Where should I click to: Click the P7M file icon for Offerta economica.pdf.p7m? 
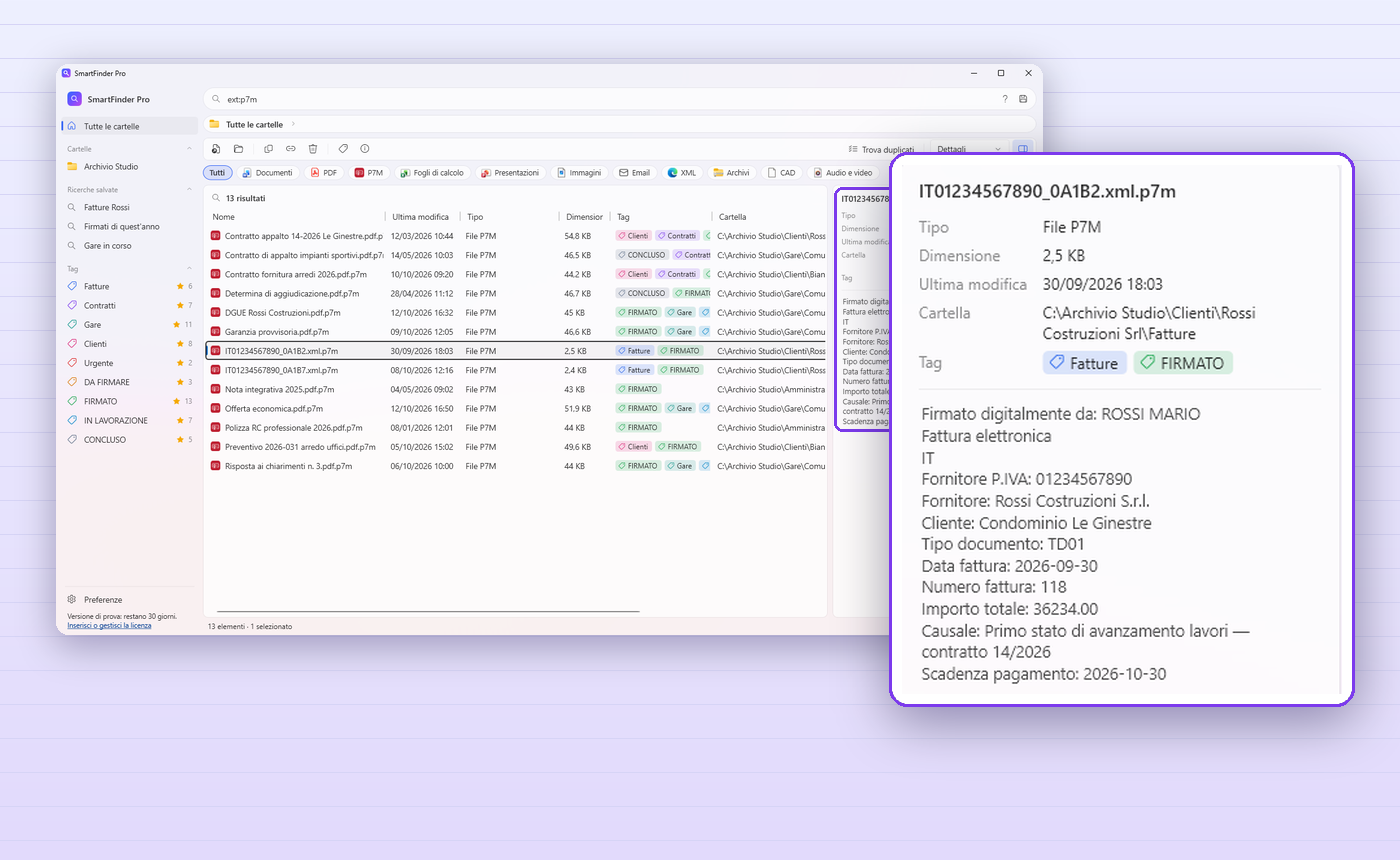pos(215,408)
